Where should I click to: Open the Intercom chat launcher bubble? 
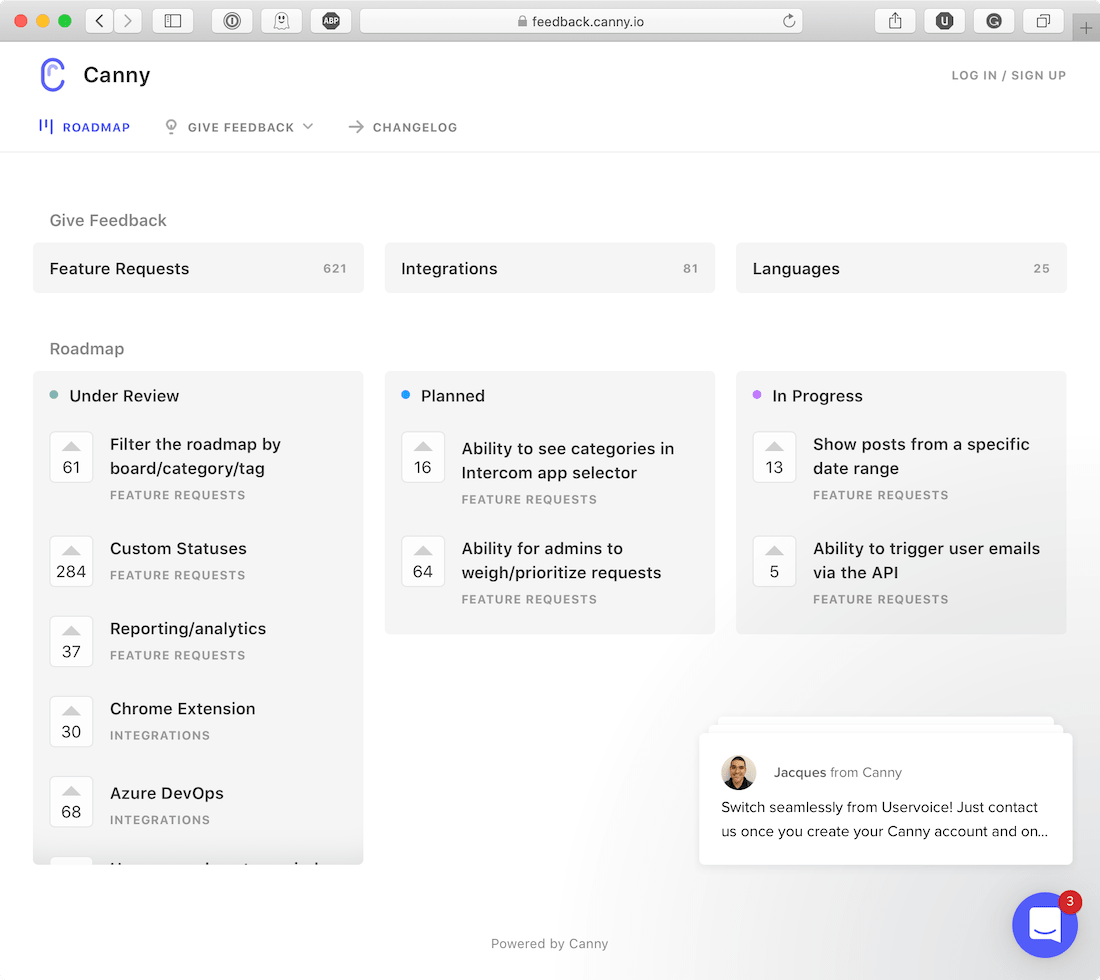[1045, 925]
